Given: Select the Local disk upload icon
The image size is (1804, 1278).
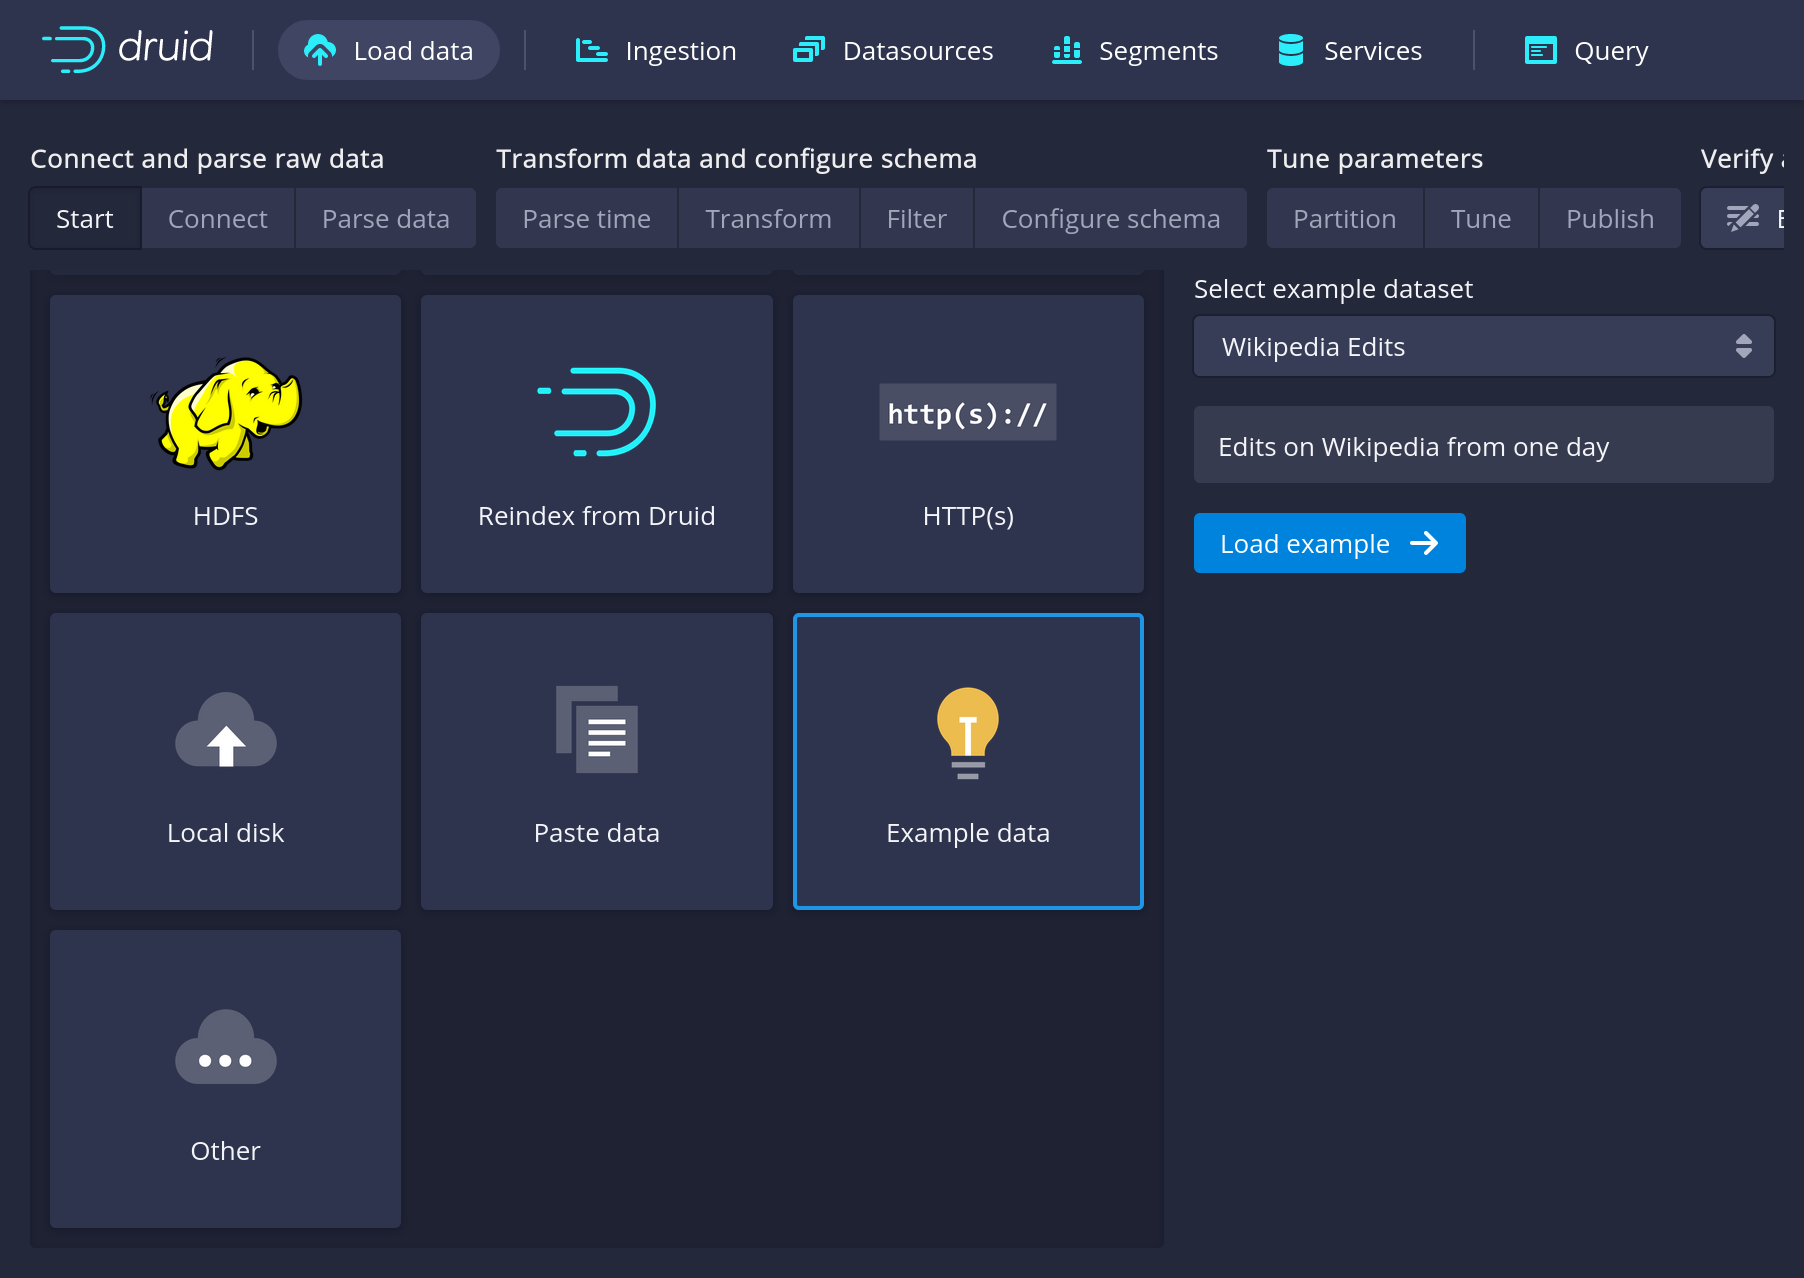Looking at the screenshot, I should tap(226, 732).
